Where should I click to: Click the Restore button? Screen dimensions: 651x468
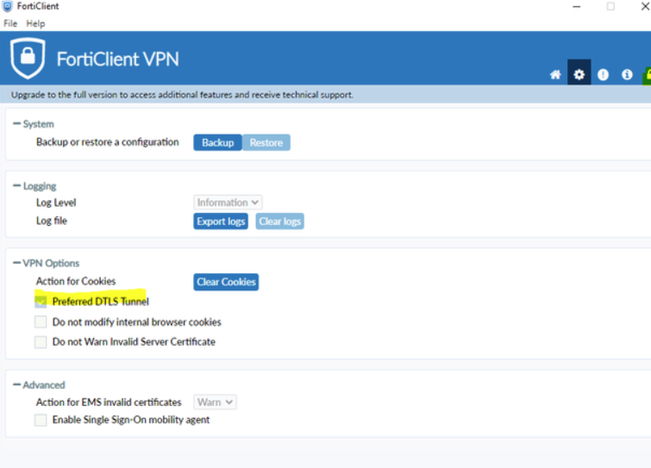click(x=266, y=142)
